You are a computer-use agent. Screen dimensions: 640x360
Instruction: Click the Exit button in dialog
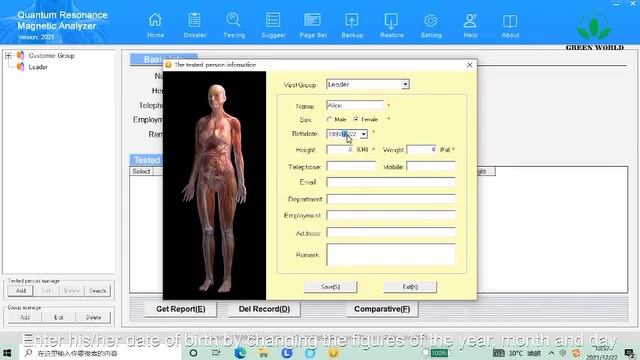pos(410,287)
